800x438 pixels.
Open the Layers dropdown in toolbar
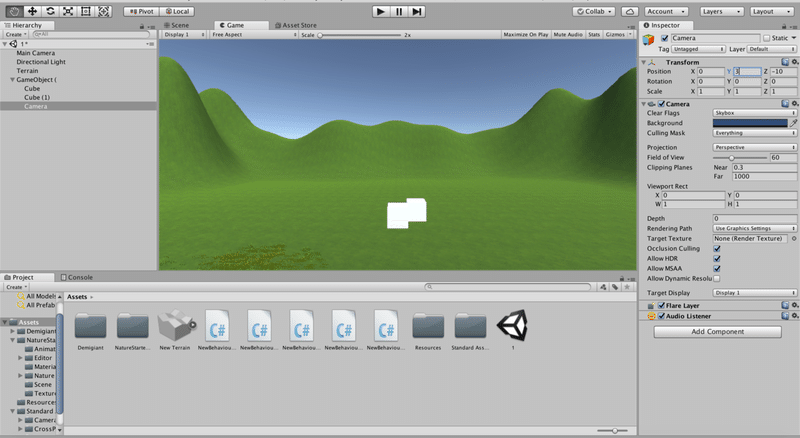[721, 11]
